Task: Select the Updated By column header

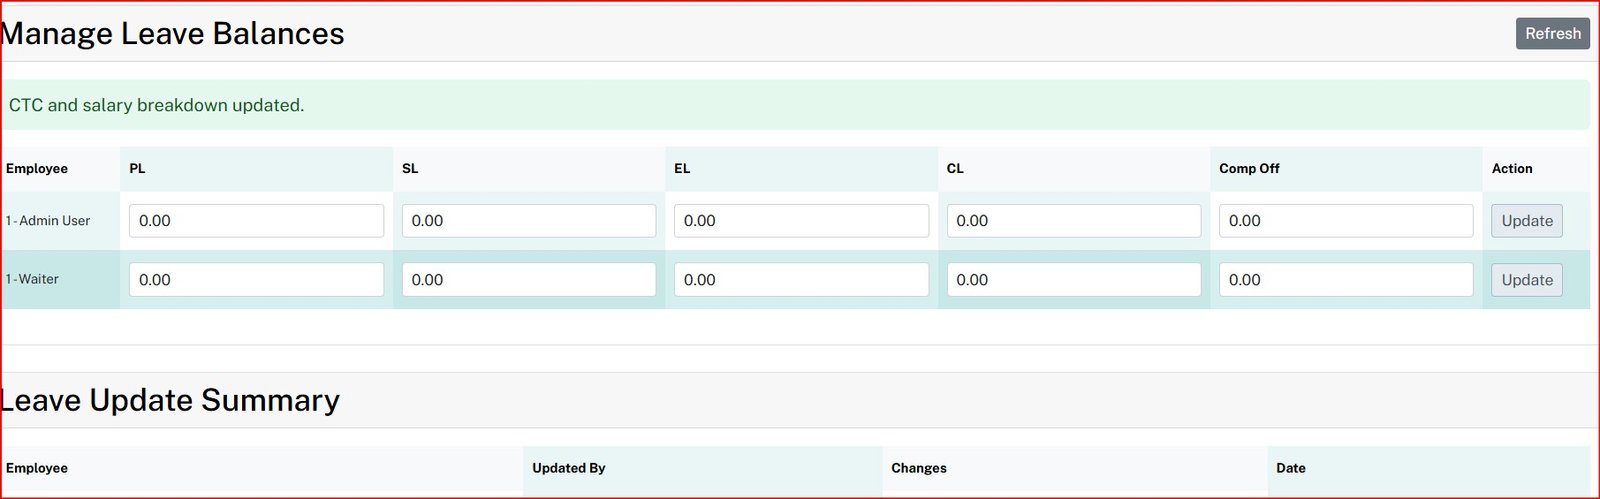Action: (x=568, y=468)
